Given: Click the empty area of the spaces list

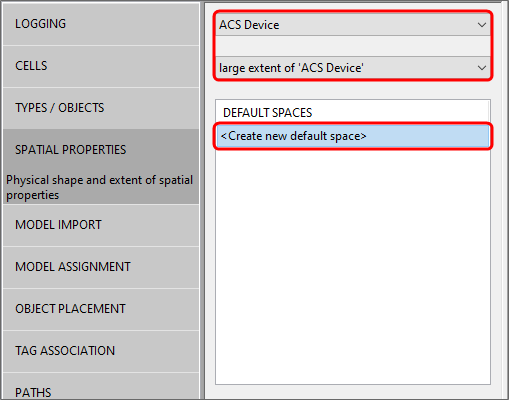Looking at the screenshot, I should click(x=353, y=267).
